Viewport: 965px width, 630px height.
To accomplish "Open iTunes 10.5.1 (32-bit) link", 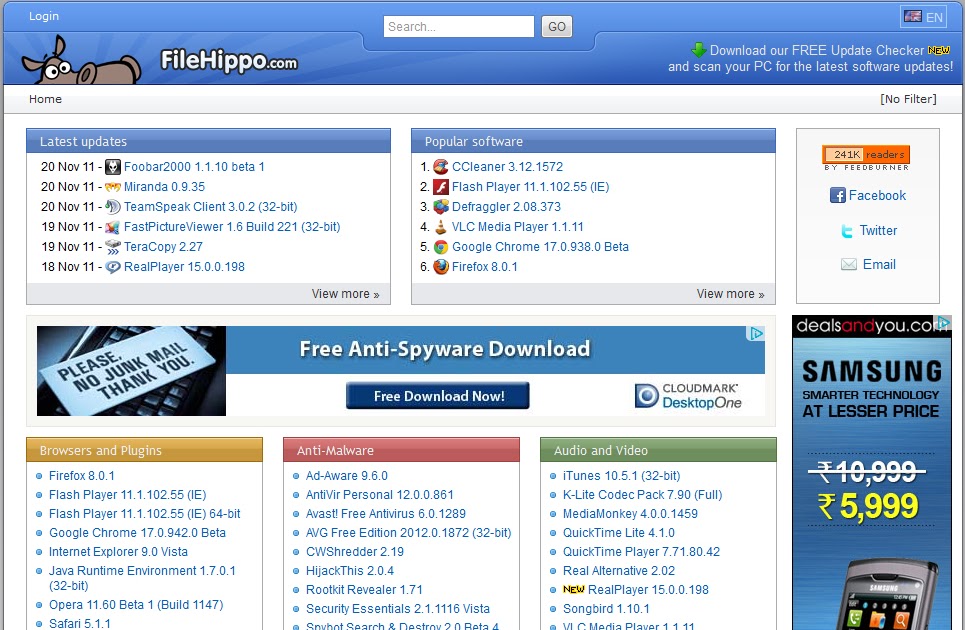I will coord(622,476).
